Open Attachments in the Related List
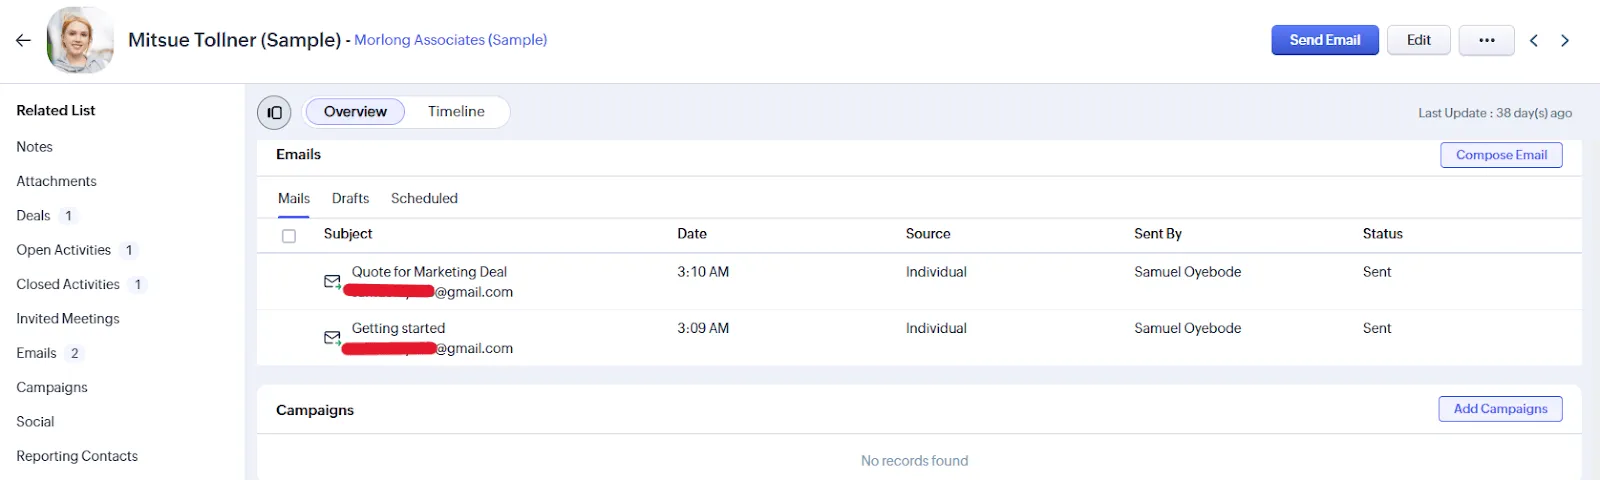 pos(56,181)
